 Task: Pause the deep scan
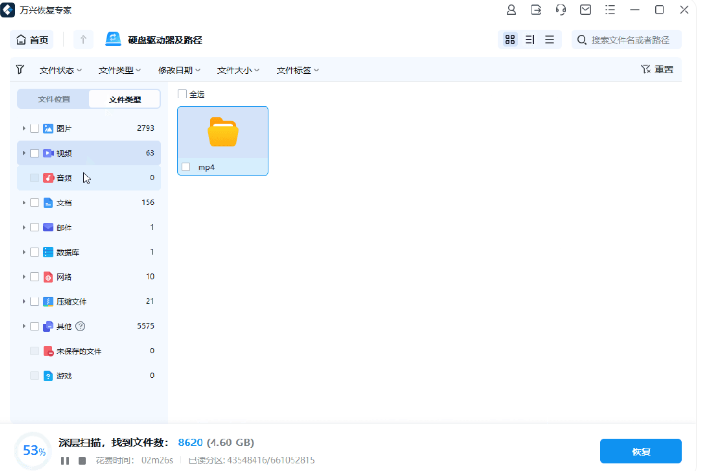tap(65, 461)
